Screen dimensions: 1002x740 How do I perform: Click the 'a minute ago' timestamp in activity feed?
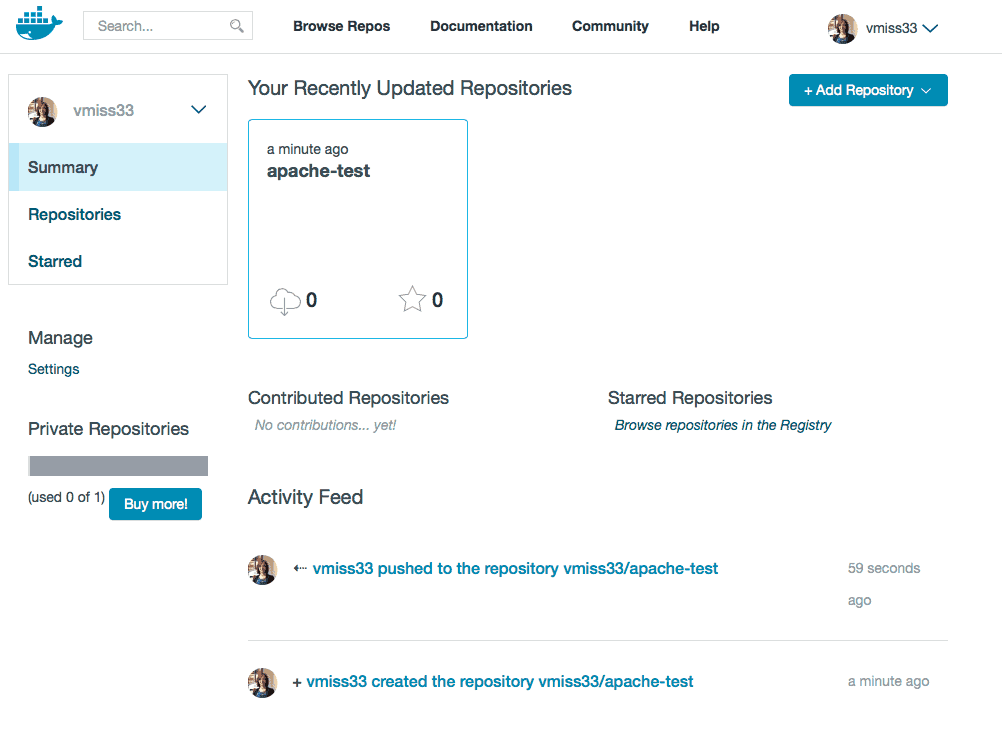pos(888,682)
